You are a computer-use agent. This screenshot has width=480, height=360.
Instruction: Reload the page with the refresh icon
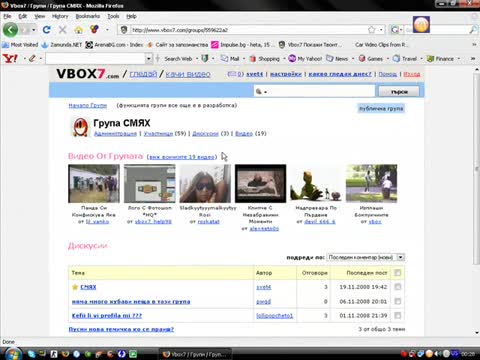47,30
